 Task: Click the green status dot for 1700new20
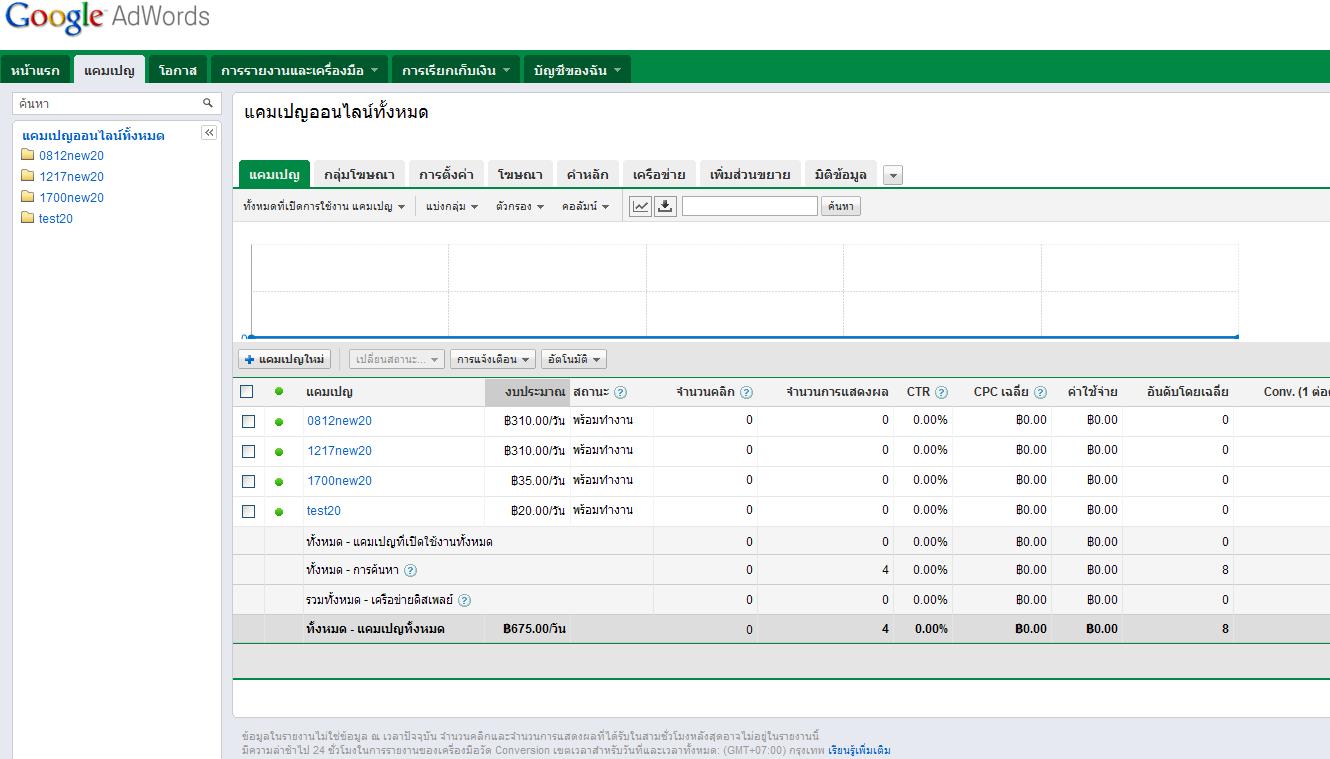[279, 482]
